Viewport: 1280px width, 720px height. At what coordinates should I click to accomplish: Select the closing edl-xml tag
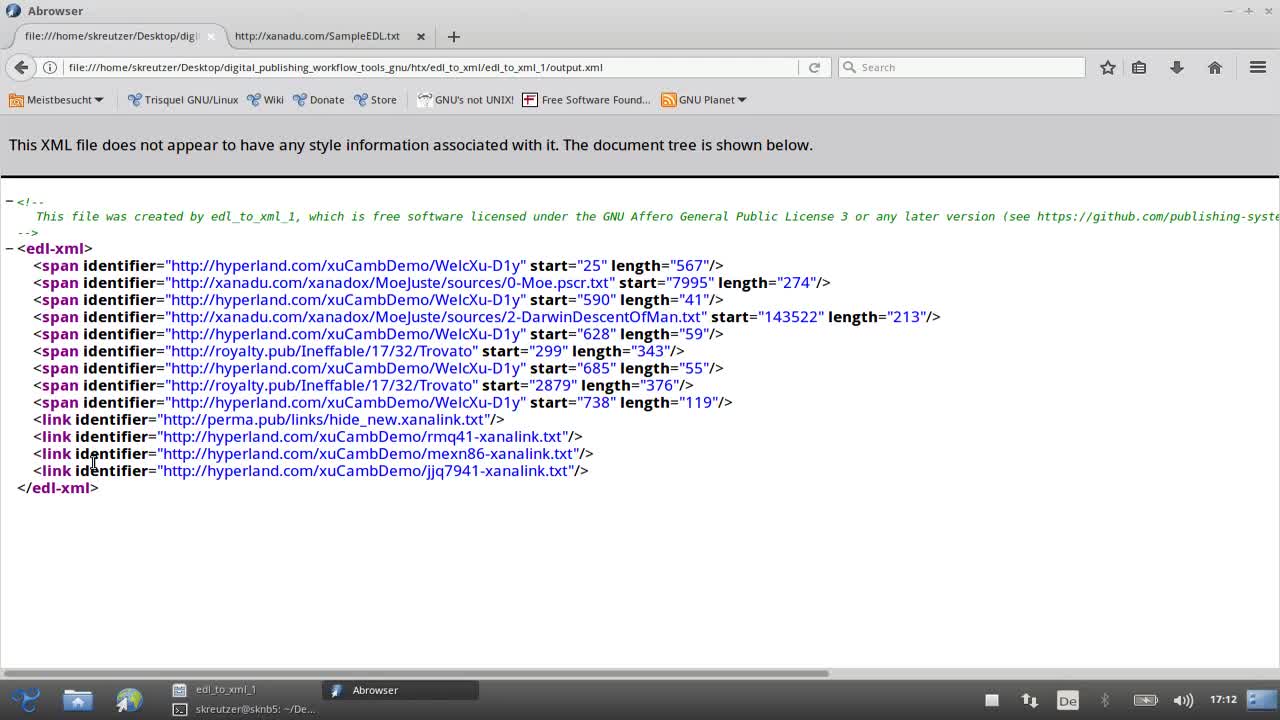click(x=58, y=487)
